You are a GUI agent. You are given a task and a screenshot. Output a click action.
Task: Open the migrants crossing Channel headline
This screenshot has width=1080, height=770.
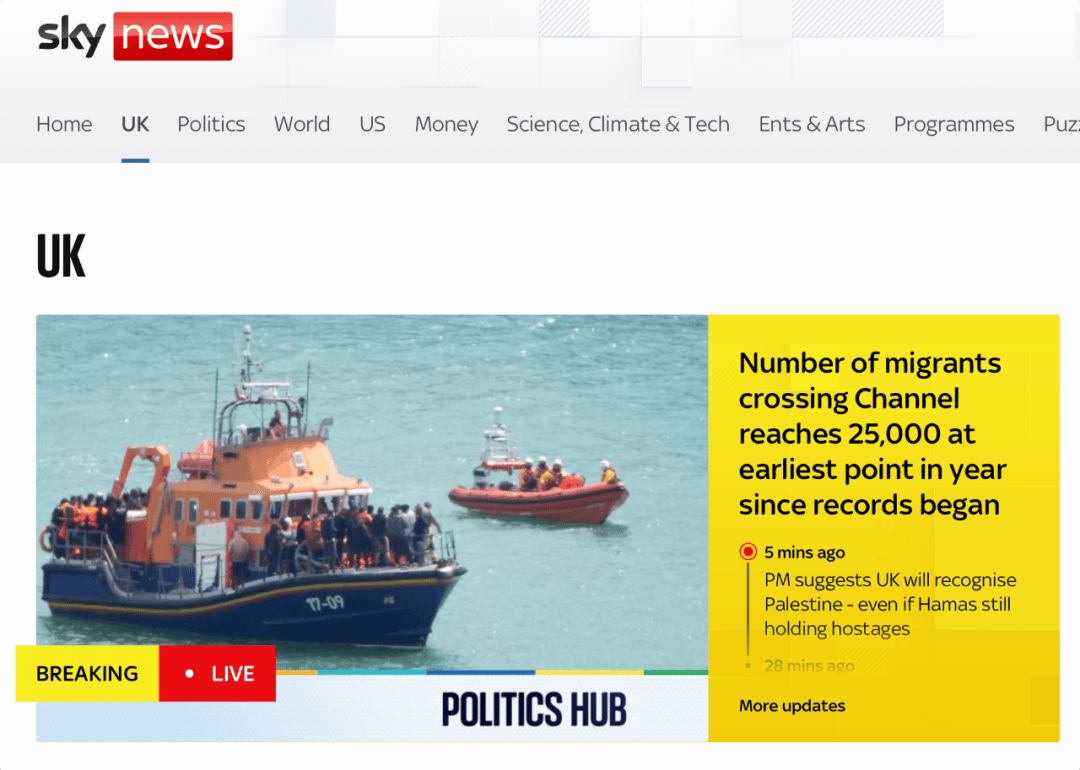click(x=872, y=434)
